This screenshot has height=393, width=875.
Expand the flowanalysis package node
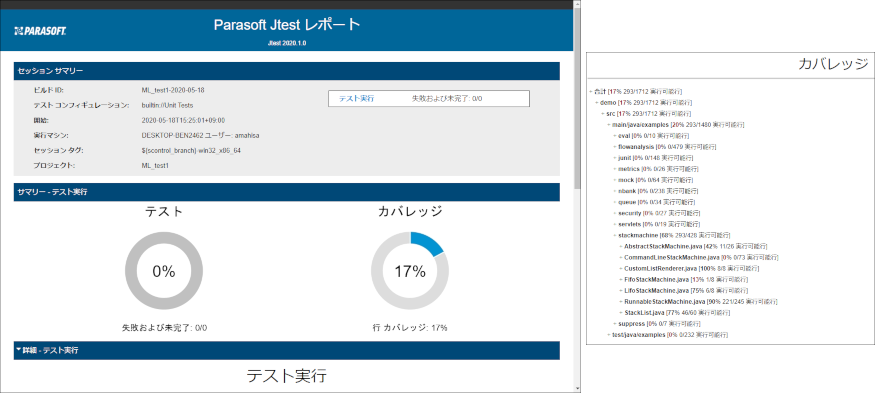pyautogui.click(x=615, y=147)
